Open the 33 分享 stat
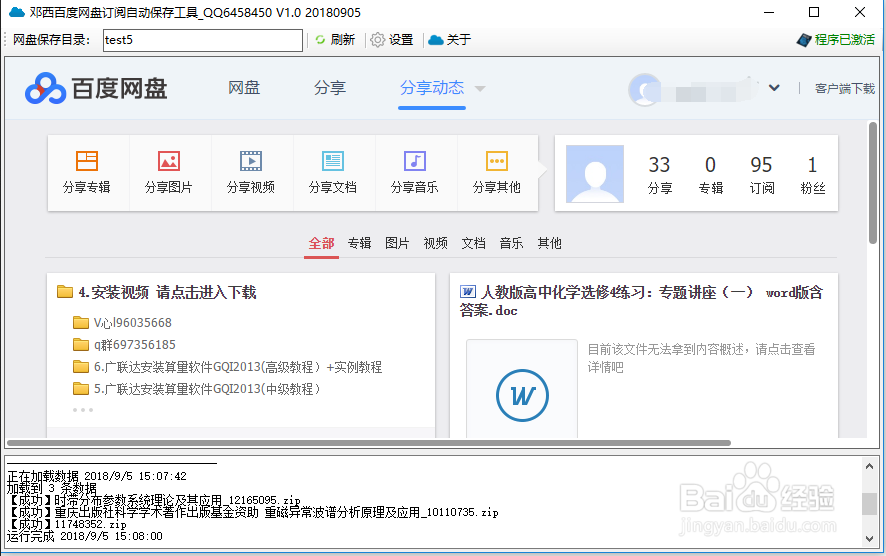Screen dimensions: 886x556 click(x=659, y=175)
